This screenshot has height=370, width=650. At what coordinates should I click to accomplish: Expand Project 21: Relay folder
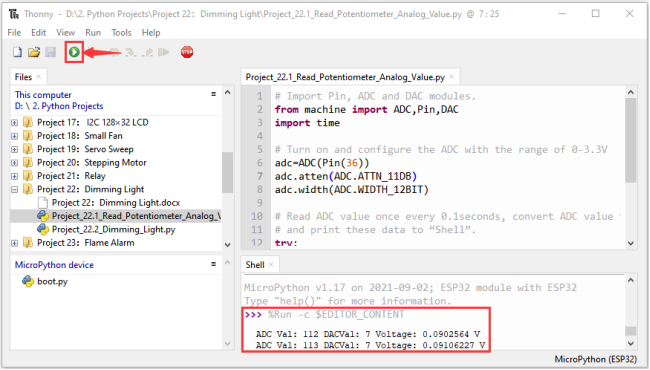(15, 176)
